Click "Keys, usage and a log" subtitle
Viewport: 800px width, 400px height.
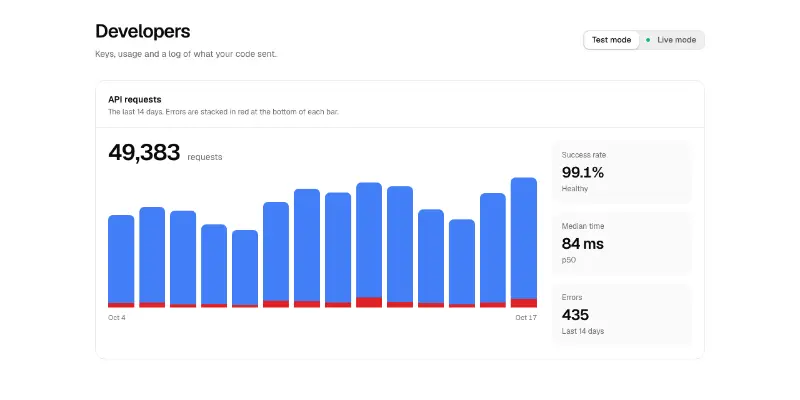[186, 54]
